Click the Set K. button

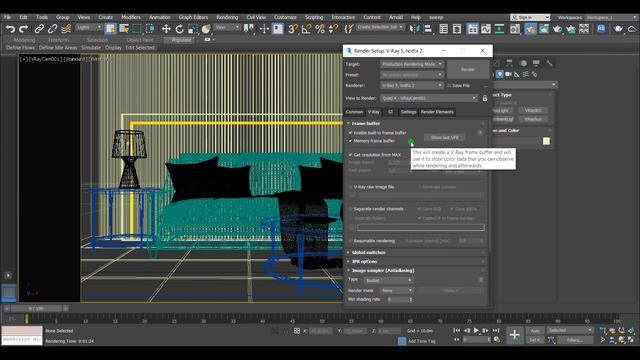535,340
